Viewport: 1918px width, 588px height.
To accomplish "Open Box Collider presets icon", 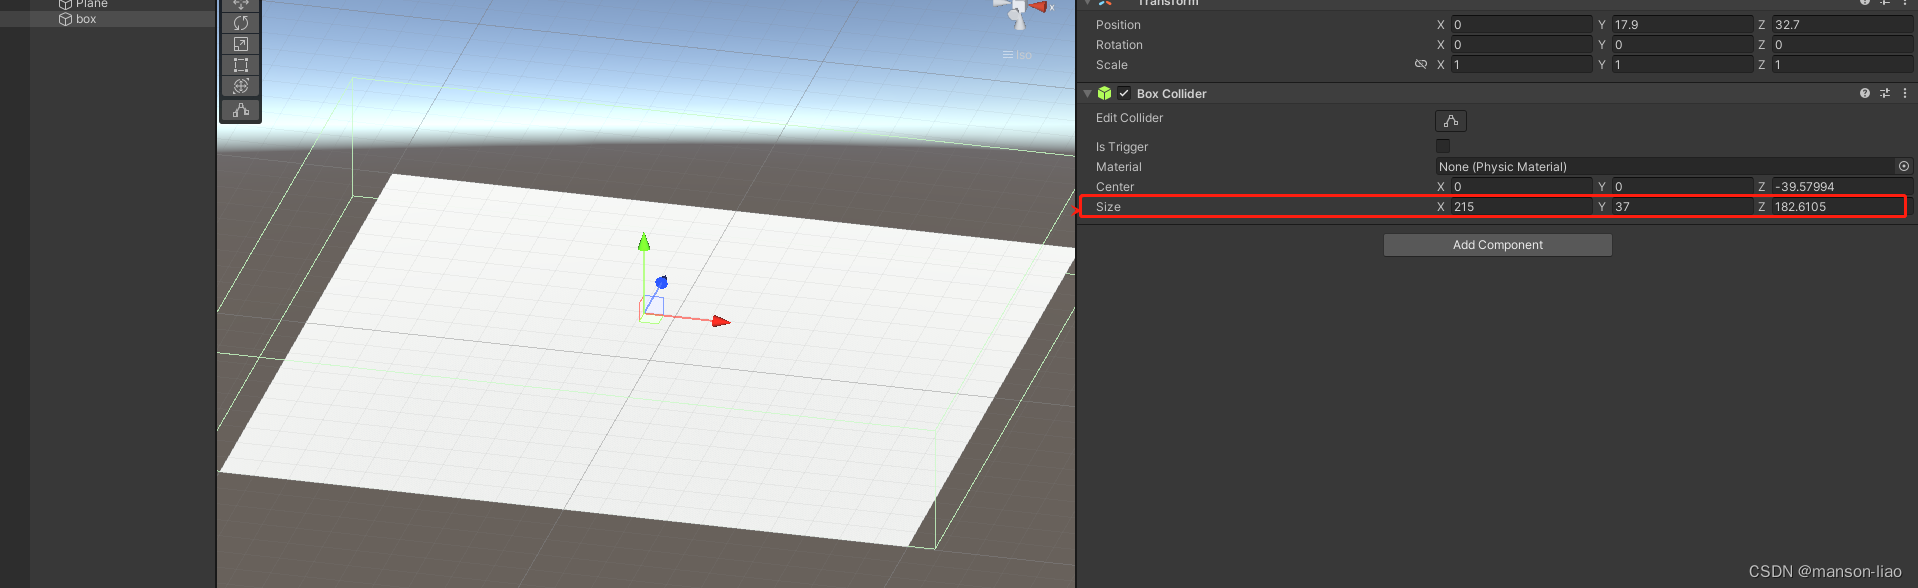I will 1885,93.
